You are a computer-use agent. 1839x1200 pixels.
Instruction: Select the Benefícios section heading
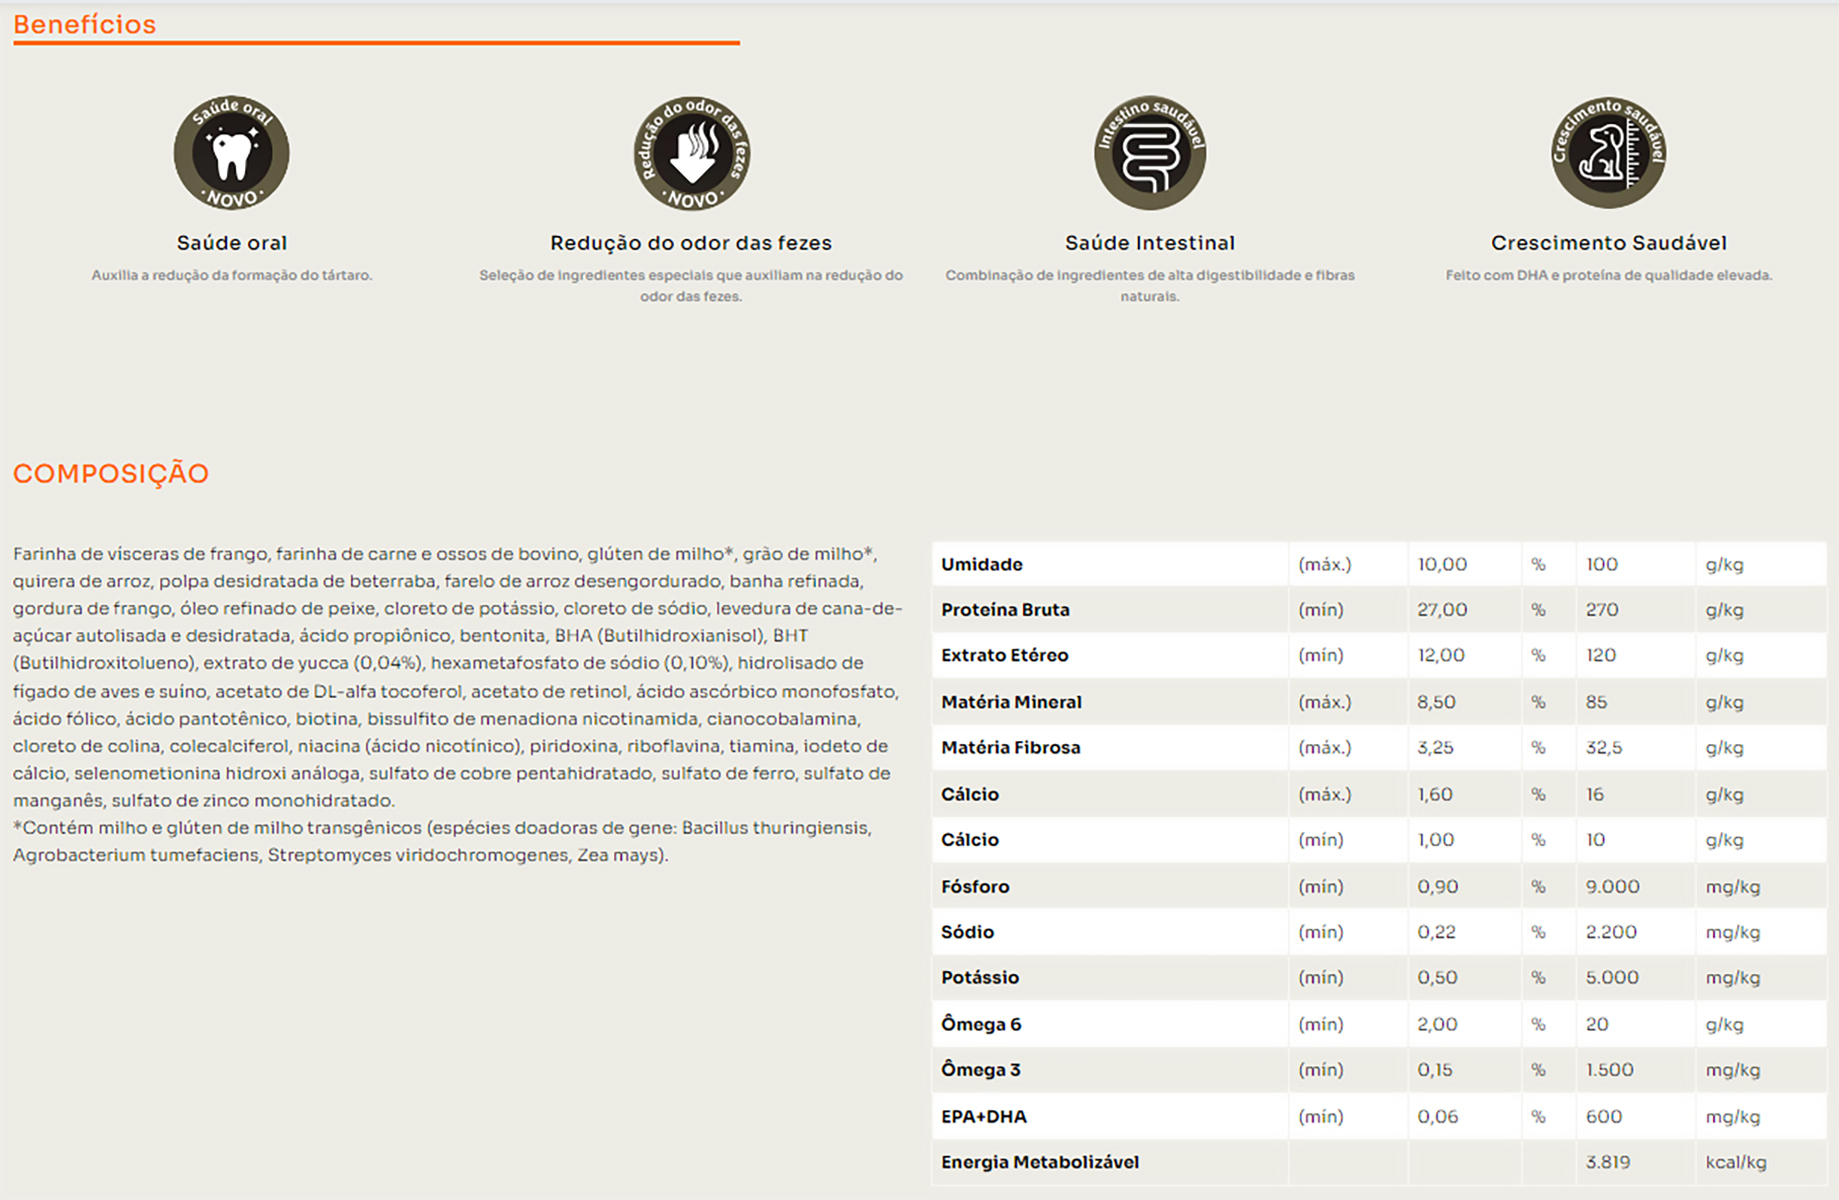(85, 25)
